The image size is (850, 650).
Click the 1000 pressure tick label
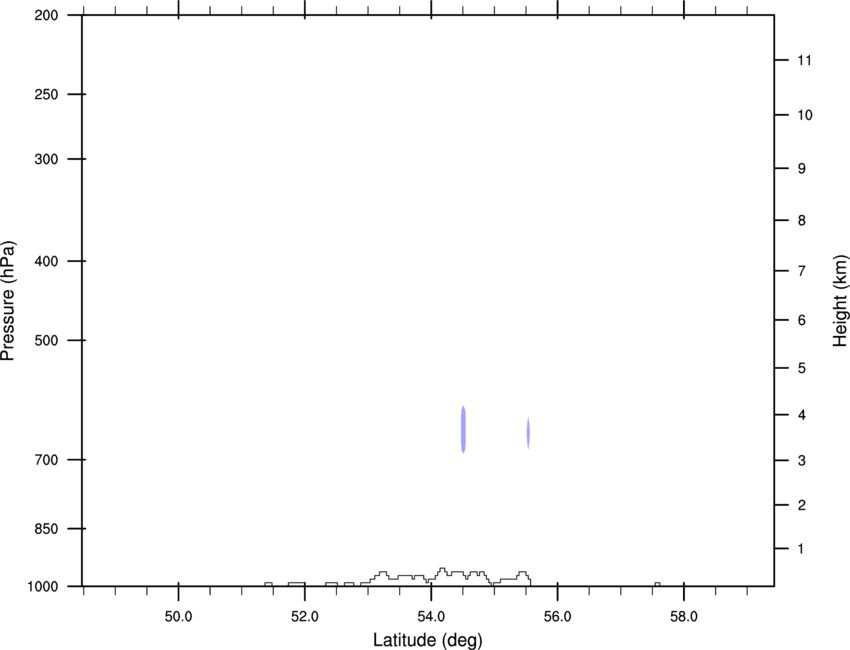click(43, 586)
